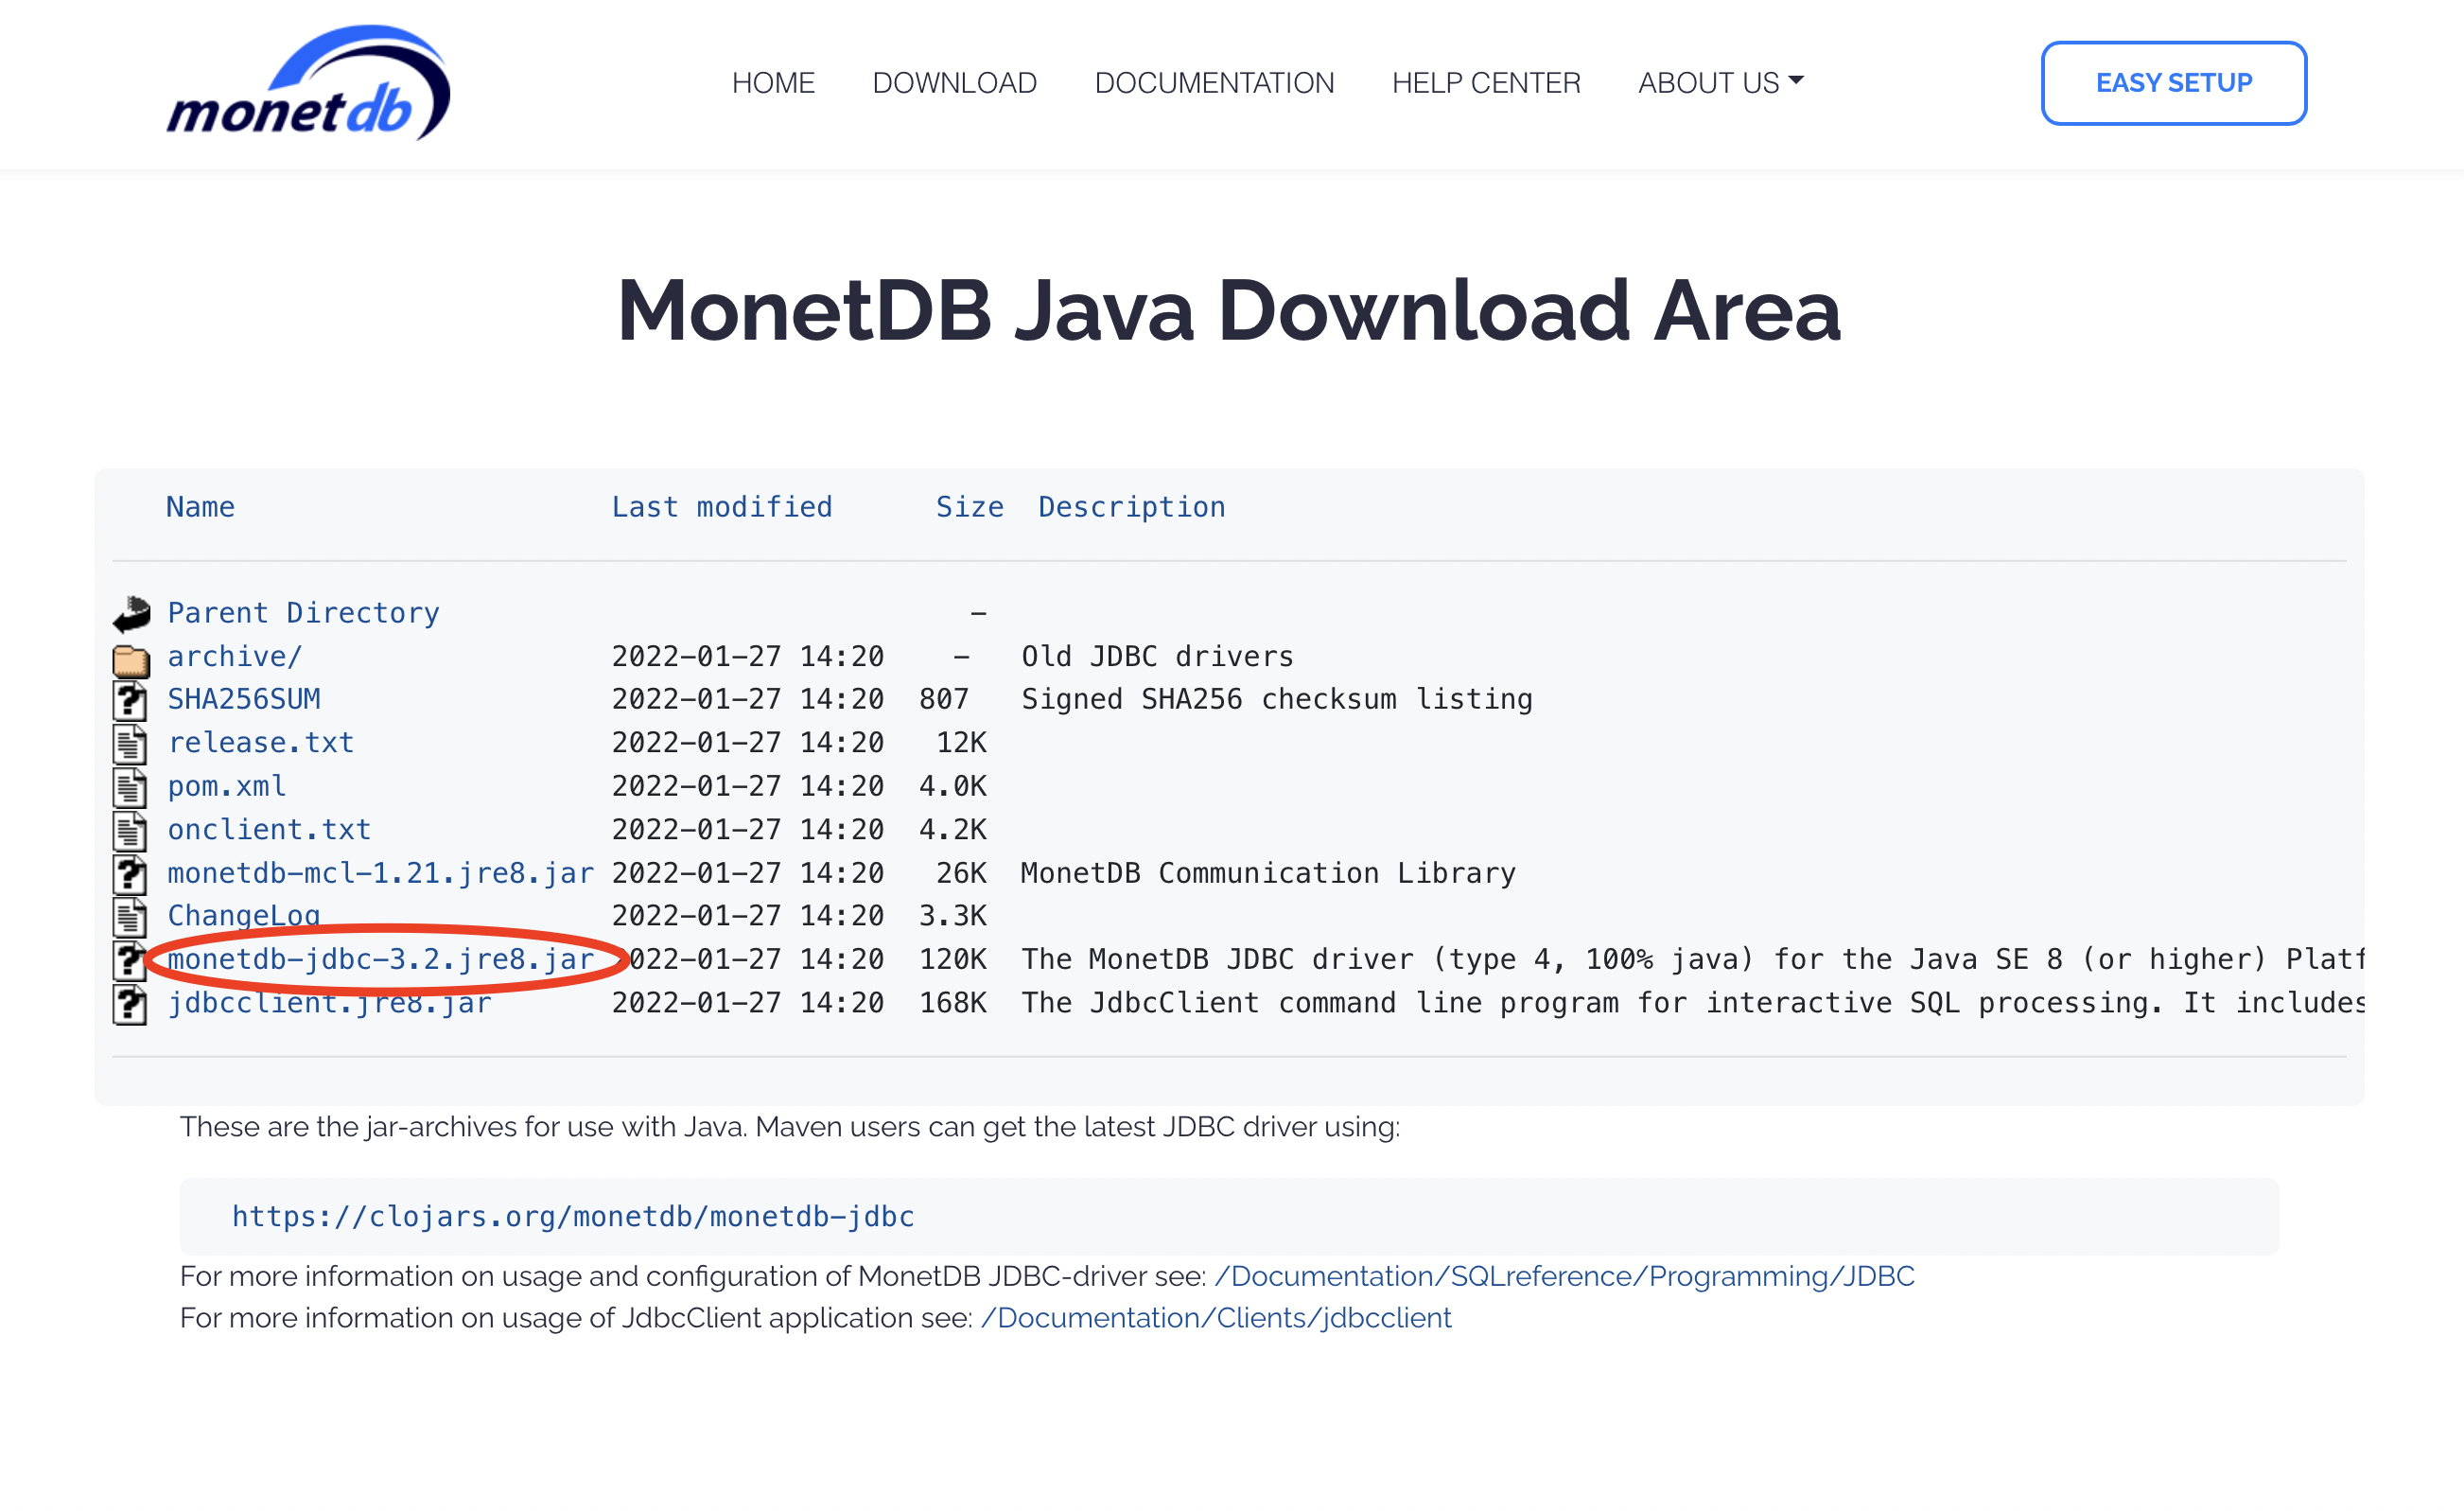Open the clojars.org monetdb-jdbc URL

pyautogui.click(x=573, y=1216)
